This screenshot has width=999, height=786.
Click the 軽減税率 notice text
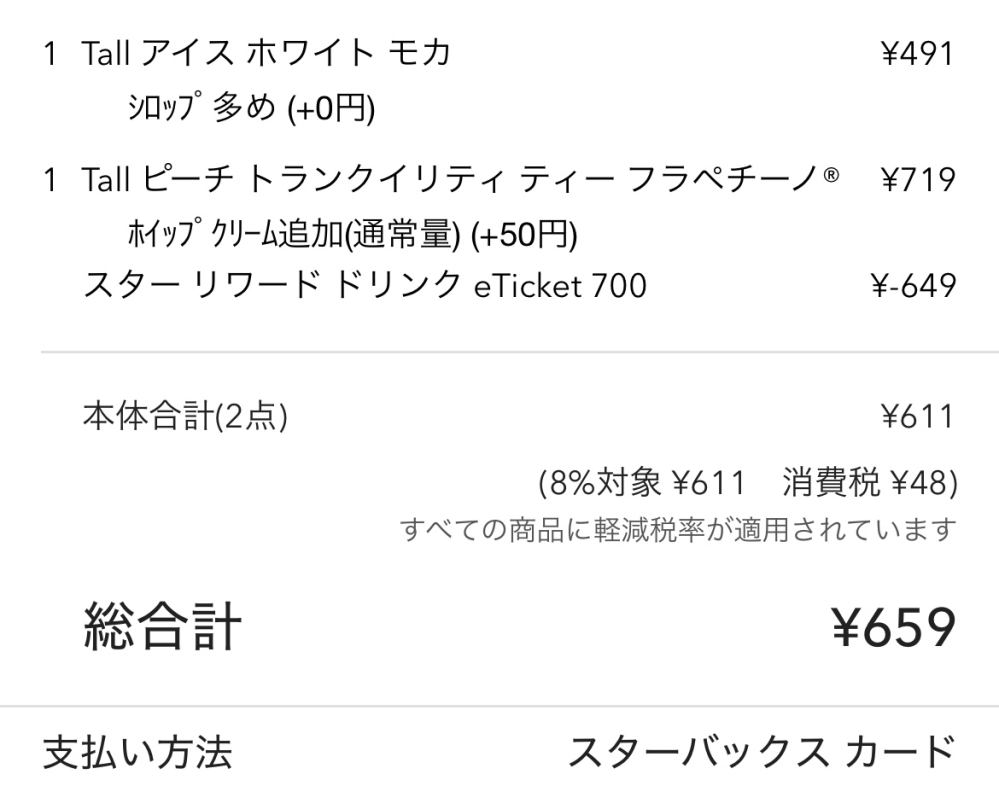click(678, 529)
